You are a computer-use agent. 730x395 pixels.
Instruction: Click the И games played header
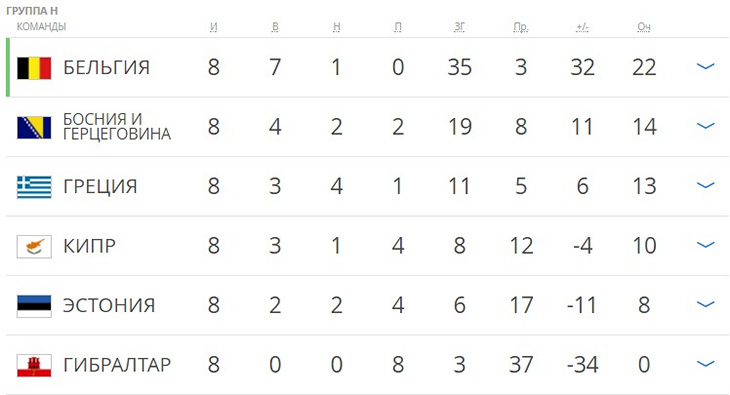[x=214, y=27]
